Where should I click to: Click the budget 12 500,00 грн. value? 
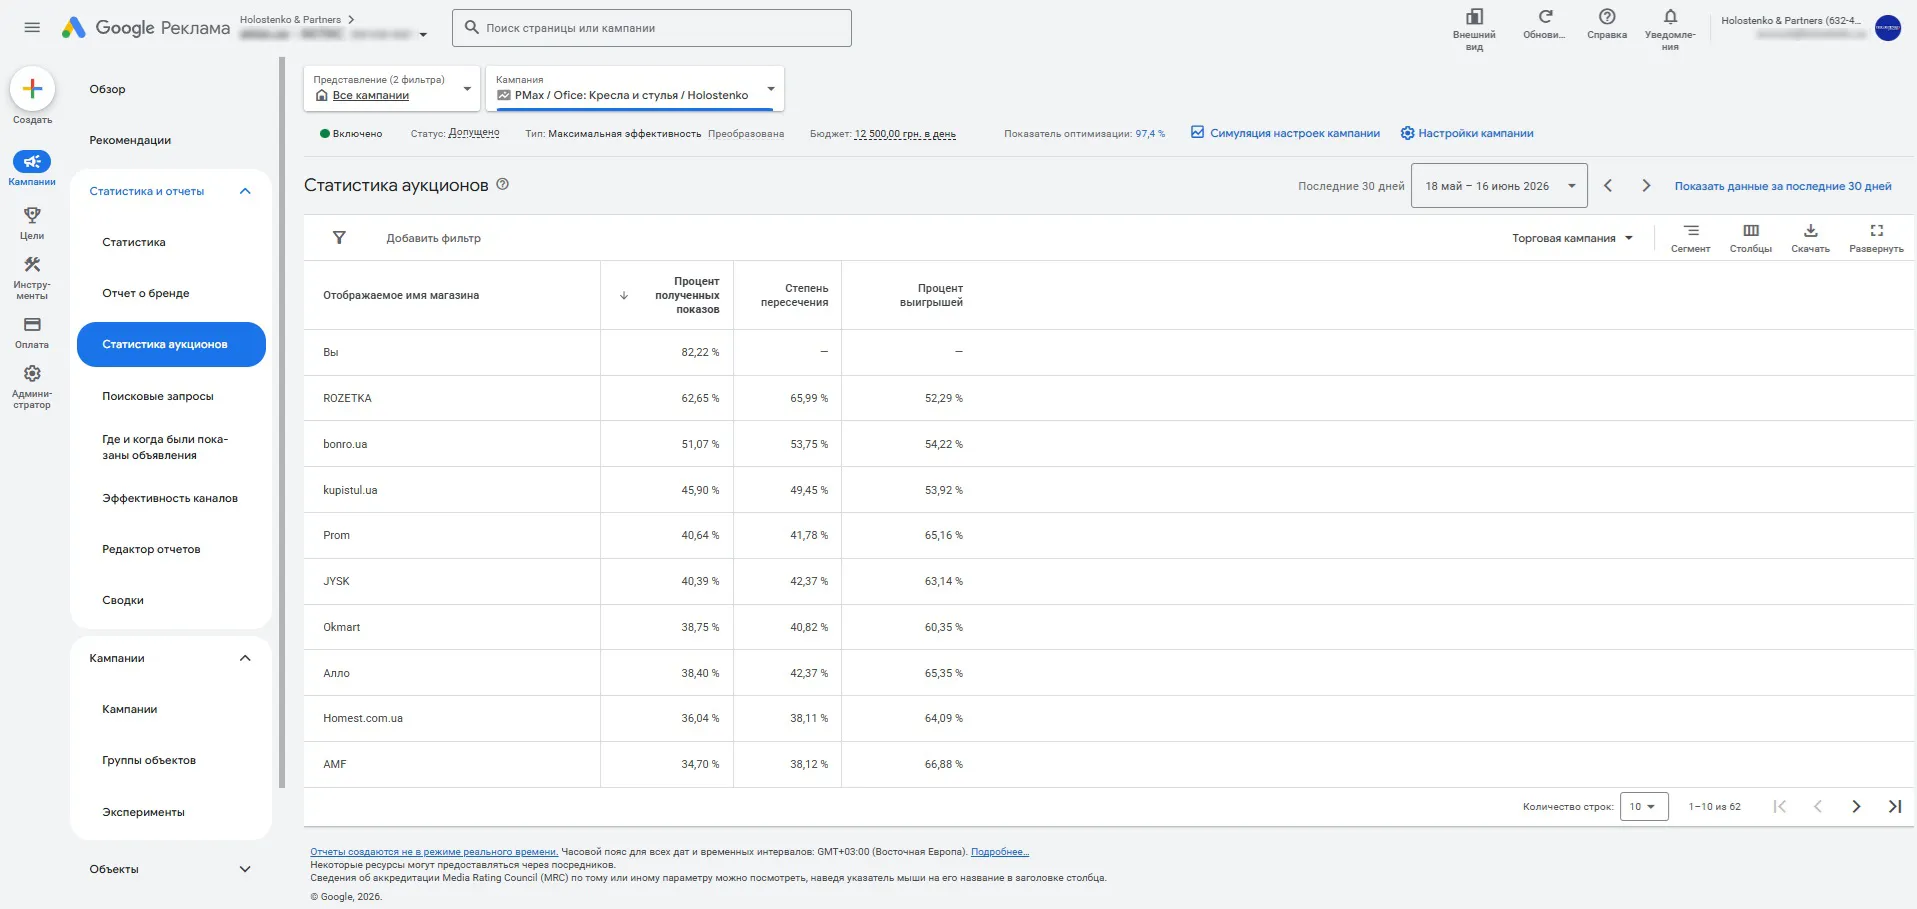point(905,133)
